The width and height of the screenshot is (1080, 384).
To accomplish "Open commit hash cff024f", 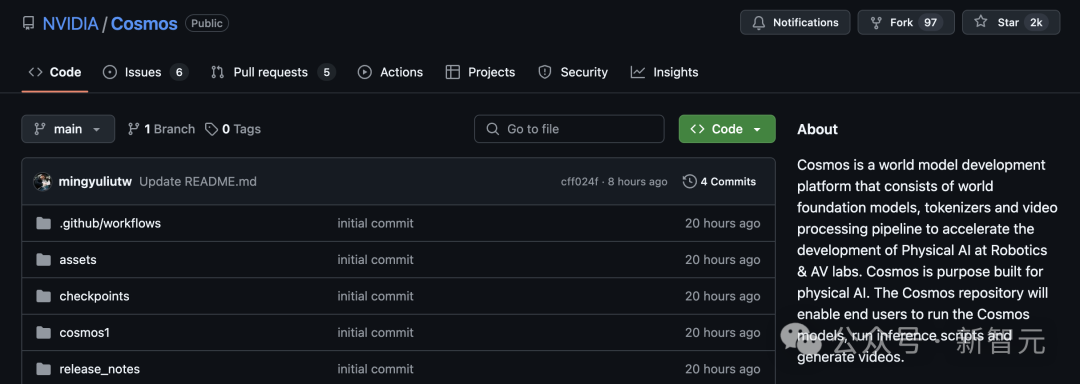I will point(579,182).
